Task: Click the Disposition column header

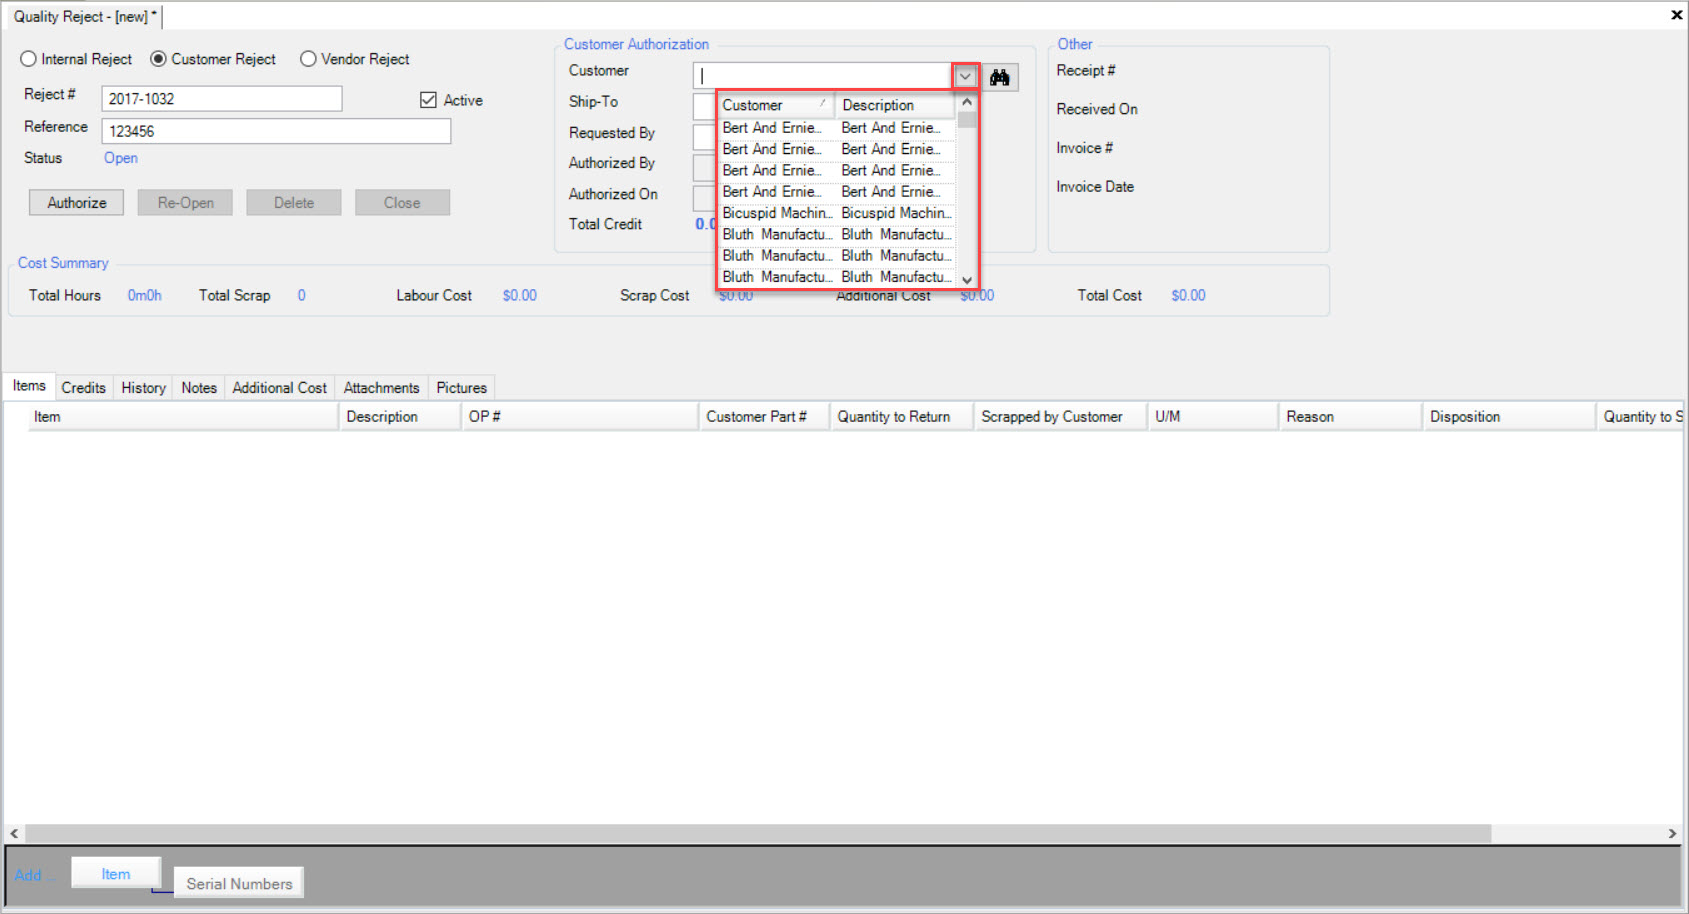Action: [x=1508, y=417]
